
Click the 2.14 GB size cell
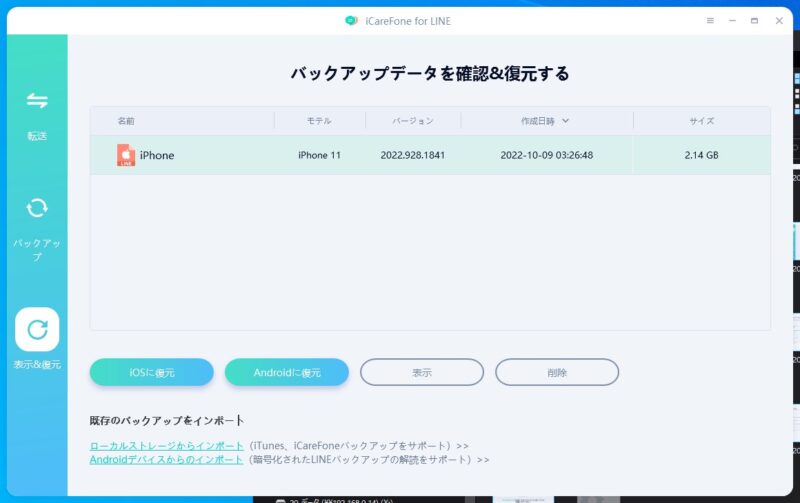click(702, 155)
